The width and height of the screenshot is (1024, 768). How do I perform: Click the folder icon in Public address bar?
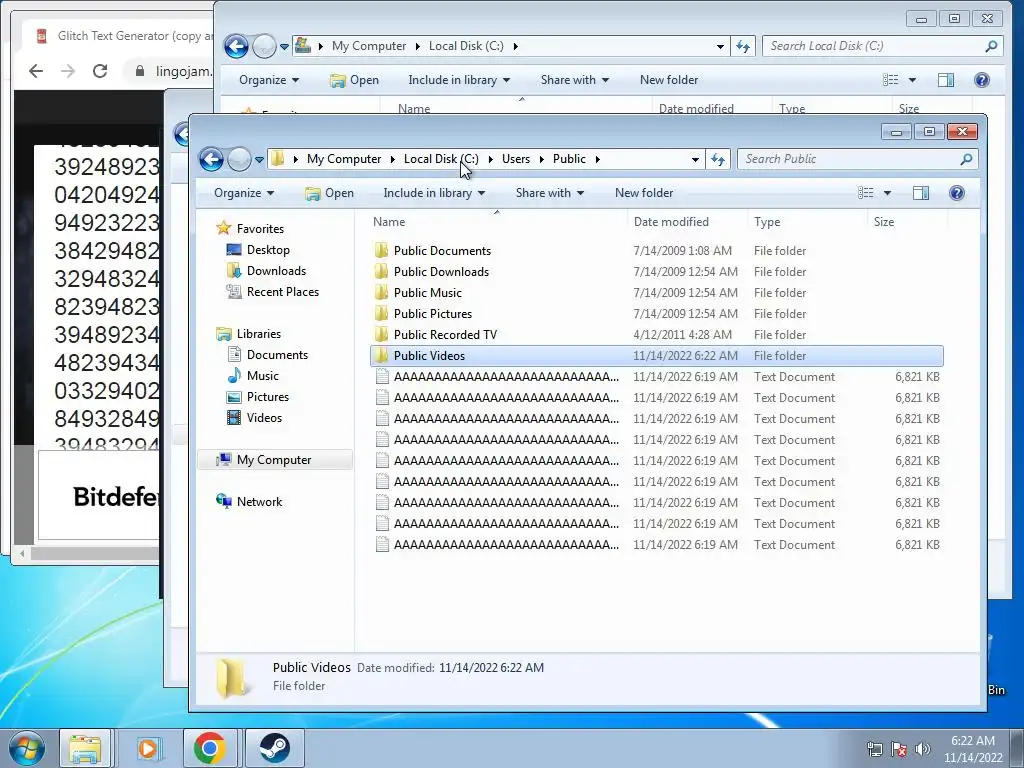point(278,159)
